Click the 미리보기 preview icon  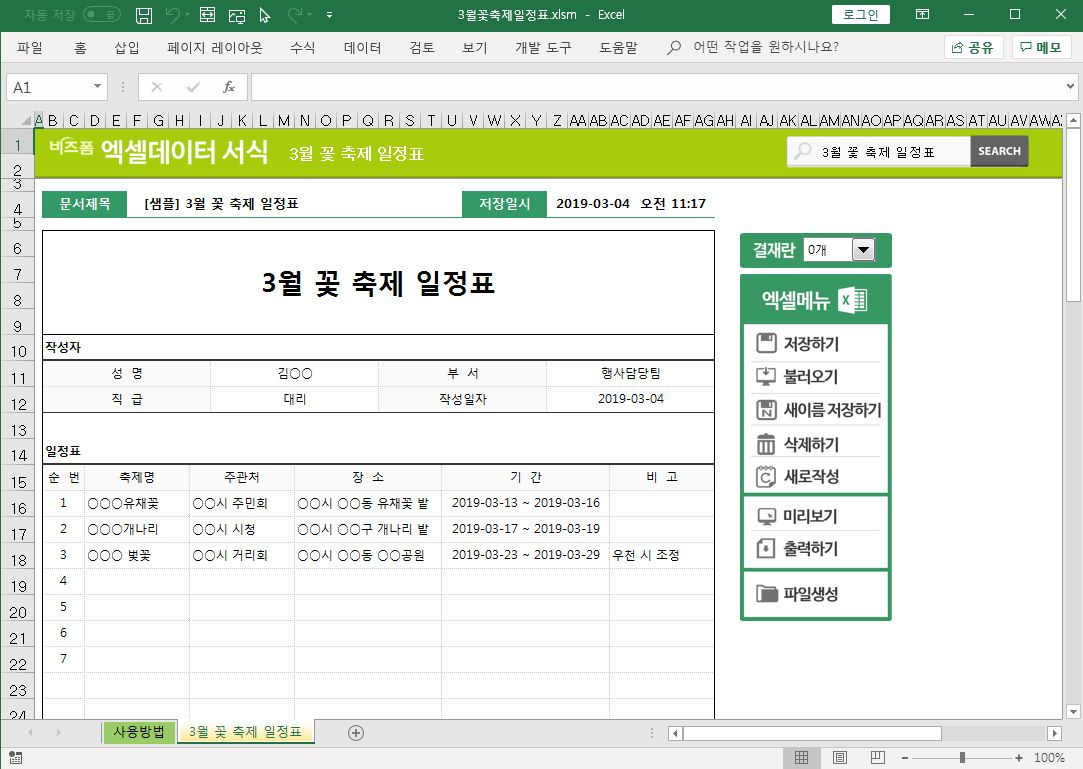tap(767, 517)
